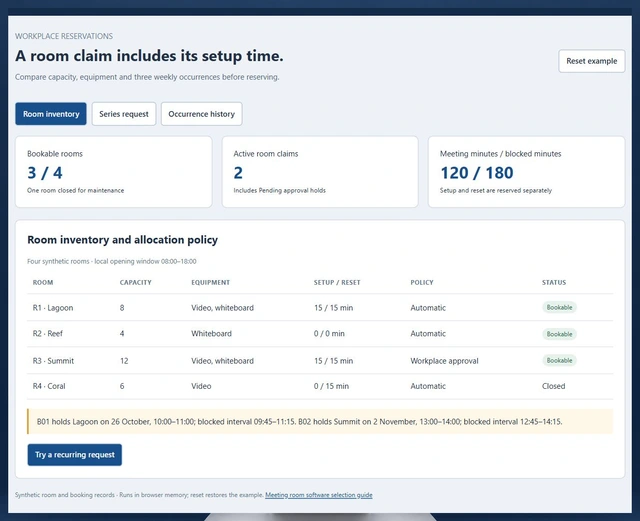This screenshot has height=521, width=640.
Task: Click the Bookable badge for Reef
Action: click(559, 334)
